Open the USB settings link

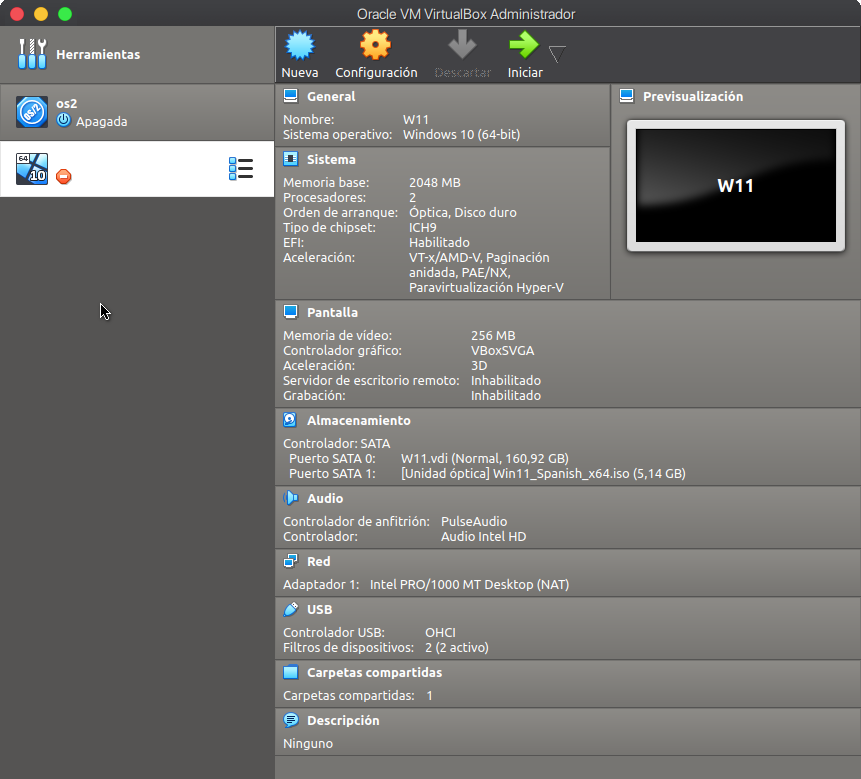(x=320, y=609)
